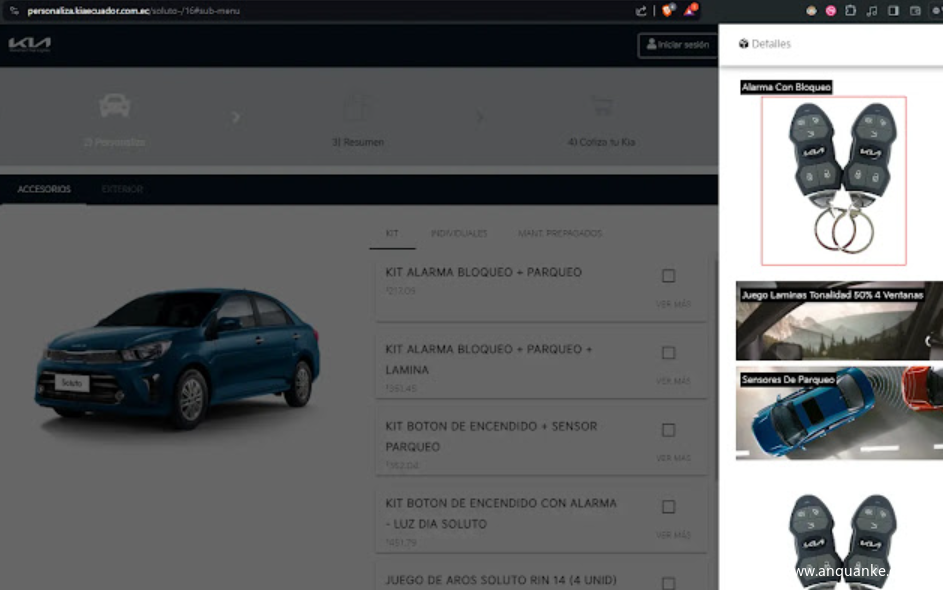Select the KIT BOTON DE ENCENDIDO CON ALARMA checkbox
The image size is (943, 590).
tap(668, 507)
